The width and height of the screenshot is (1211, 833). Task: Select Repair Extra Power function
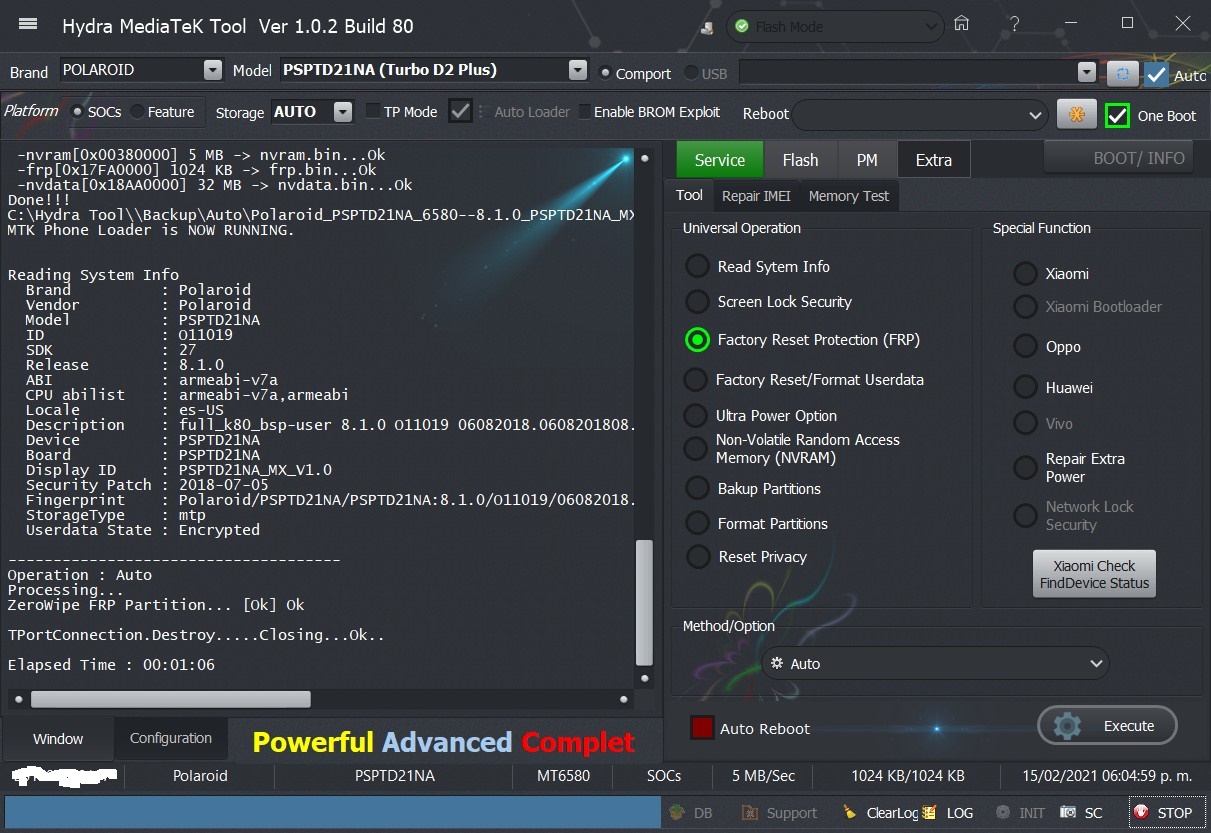point(1025,467)
